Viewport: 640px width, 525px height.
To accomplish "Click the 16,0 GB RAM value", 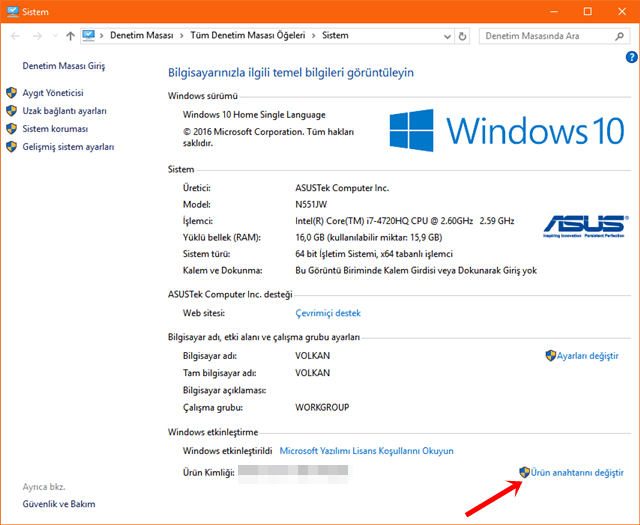I will [369, 238].
